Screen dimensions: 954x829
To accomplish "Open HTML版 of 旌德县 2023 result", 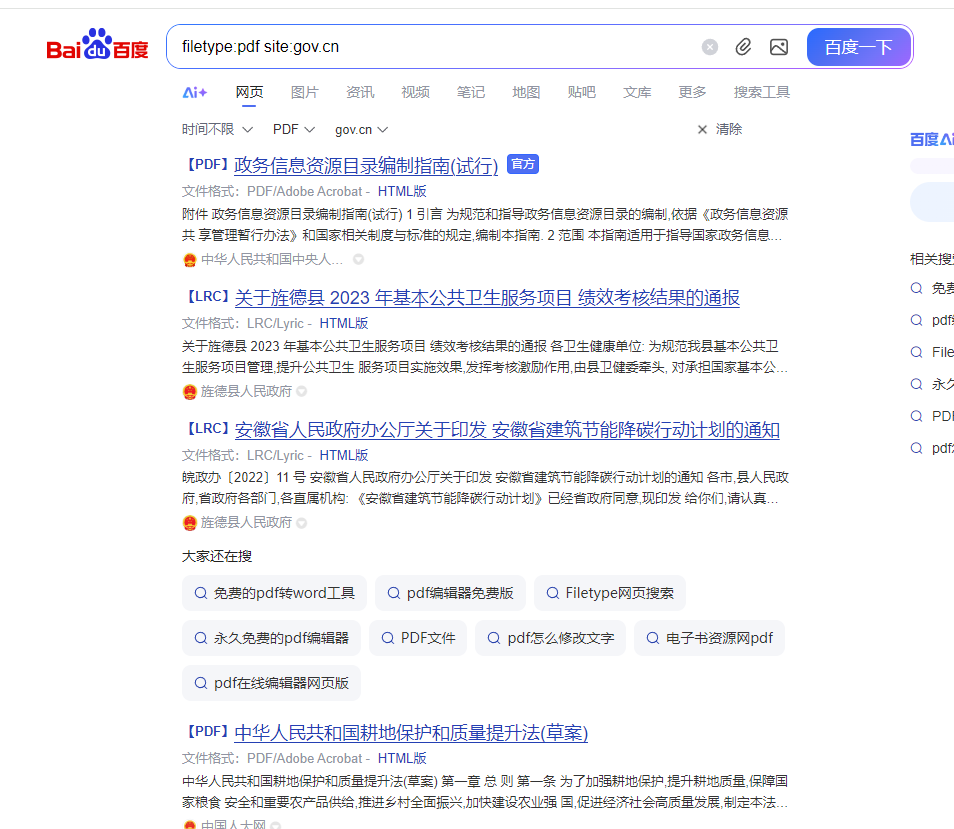I will [x=344, y=324].
